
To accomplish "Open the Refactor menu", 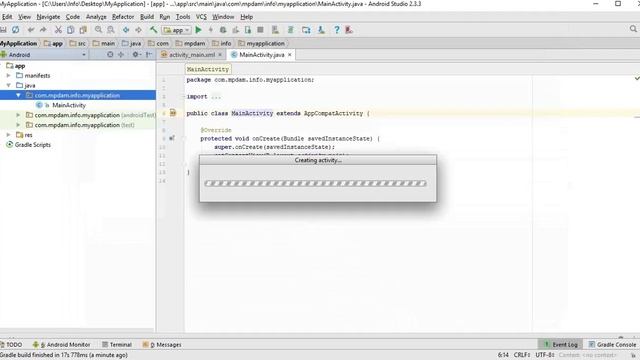I will tap(123, 17).
